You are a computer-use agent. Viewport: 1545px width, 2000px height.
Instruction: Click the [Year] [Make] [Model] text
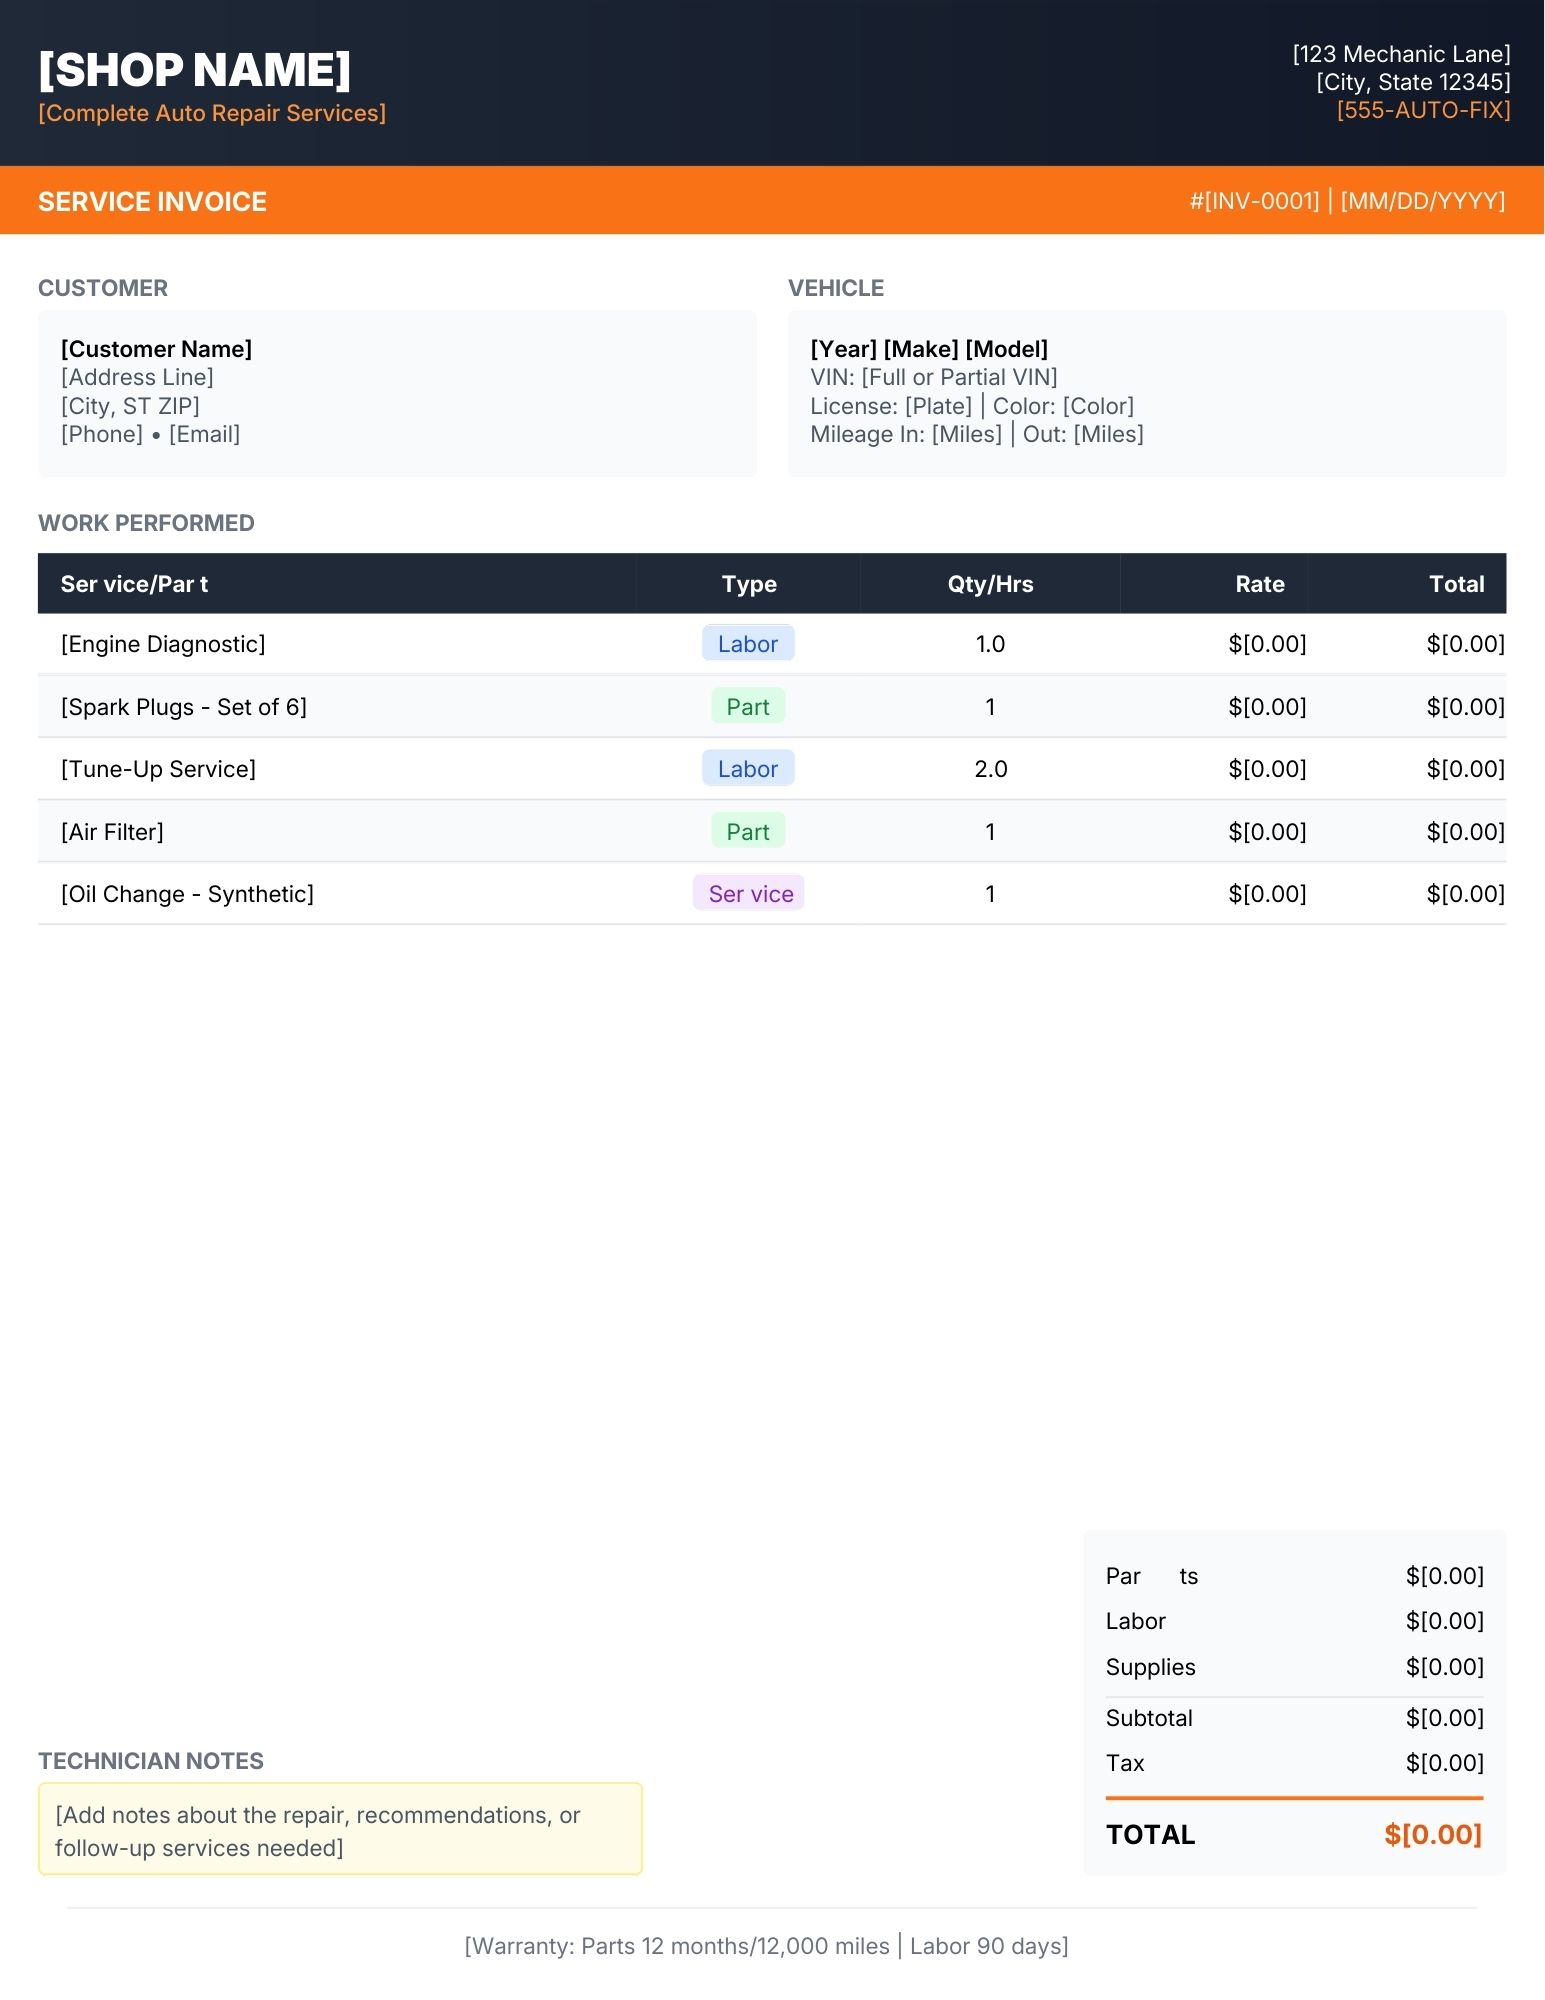pos(929,349)
